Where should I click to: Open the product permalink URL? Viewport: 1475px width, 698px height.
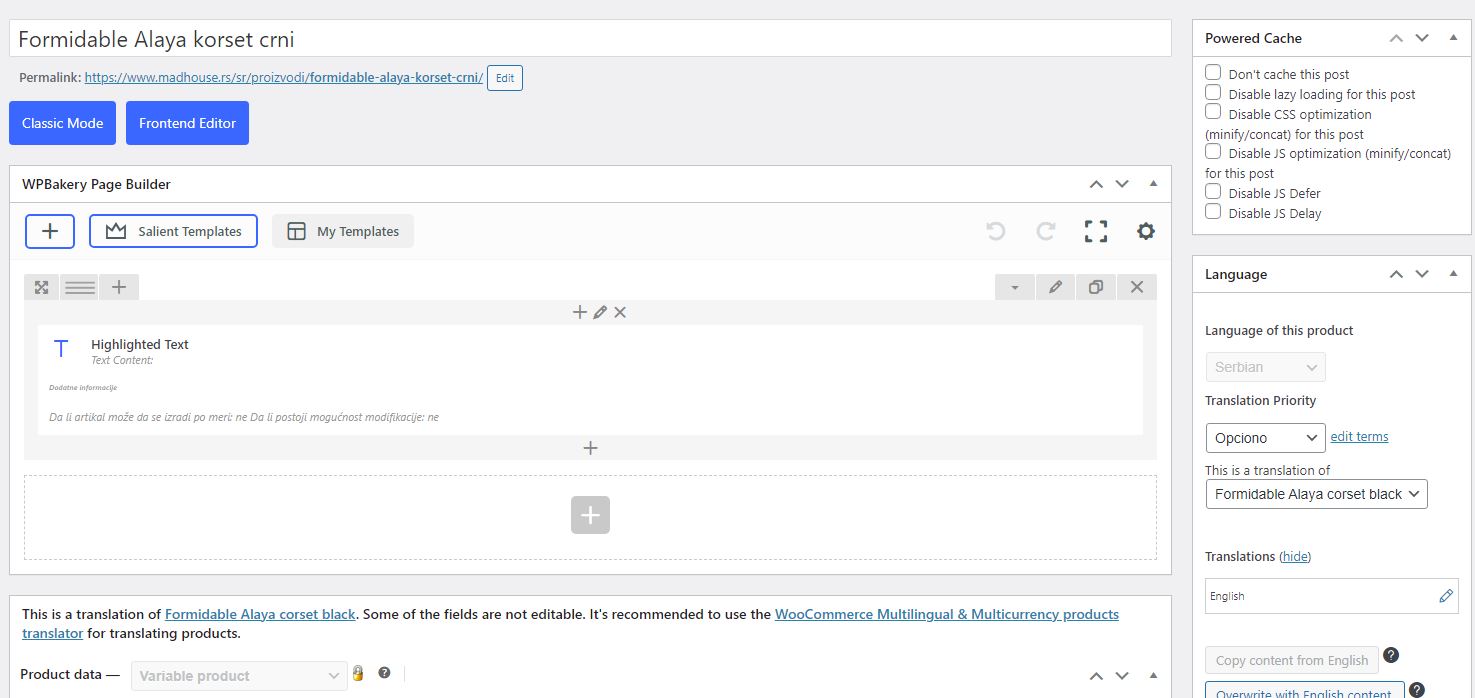(284, 77)
